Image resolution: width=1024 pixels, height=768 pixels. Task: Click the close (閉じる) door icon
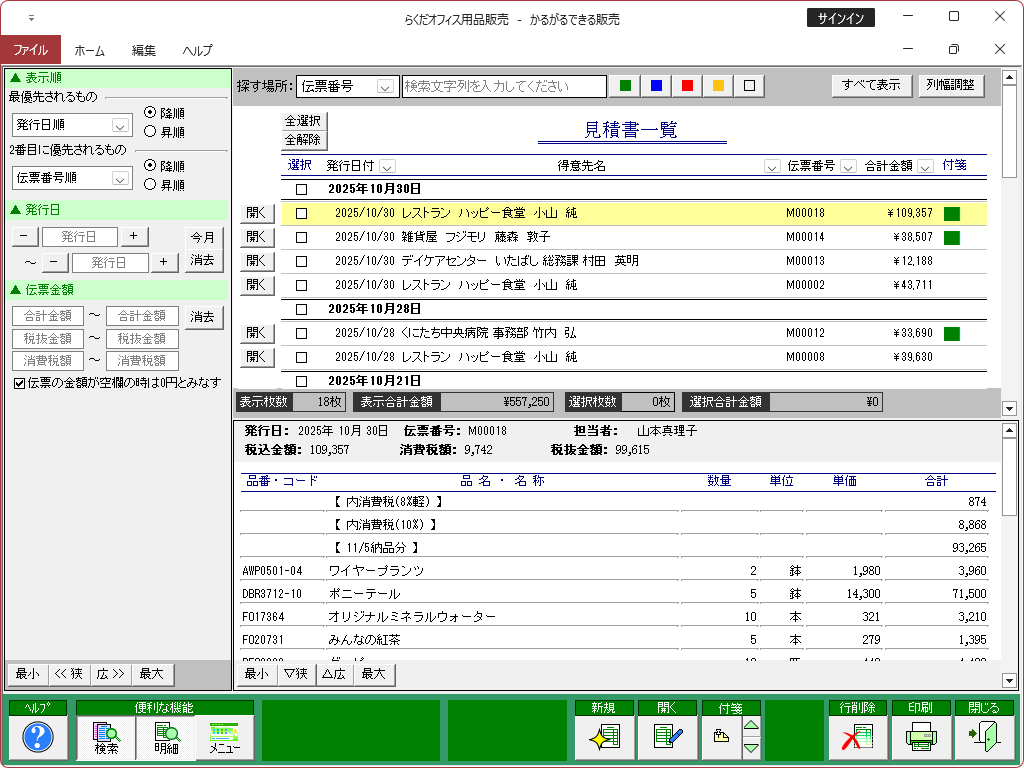point(983,738)
